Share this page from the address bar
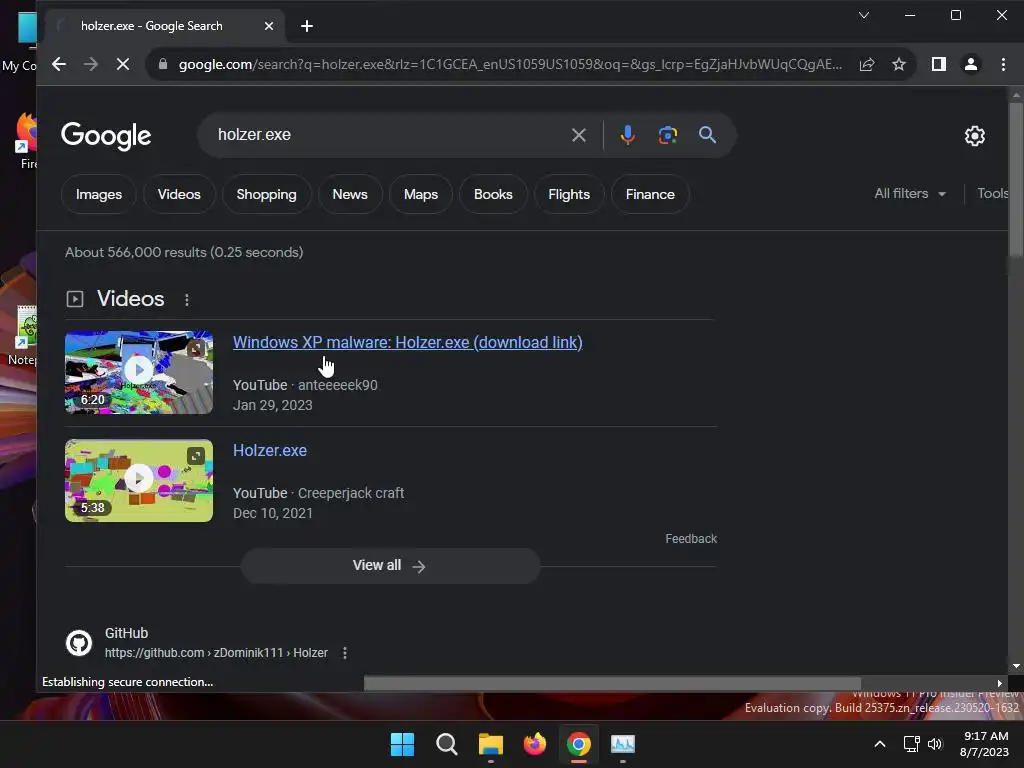This screenshot has width=1024, height=768. pyautogui.click(x=867, y=64)
